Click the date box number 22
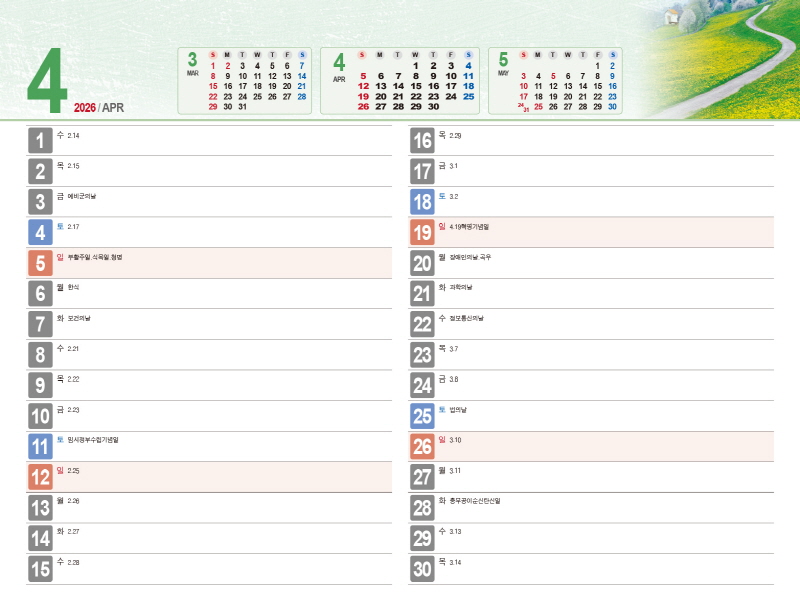800x604 pixels. click(x=422, y=325)
